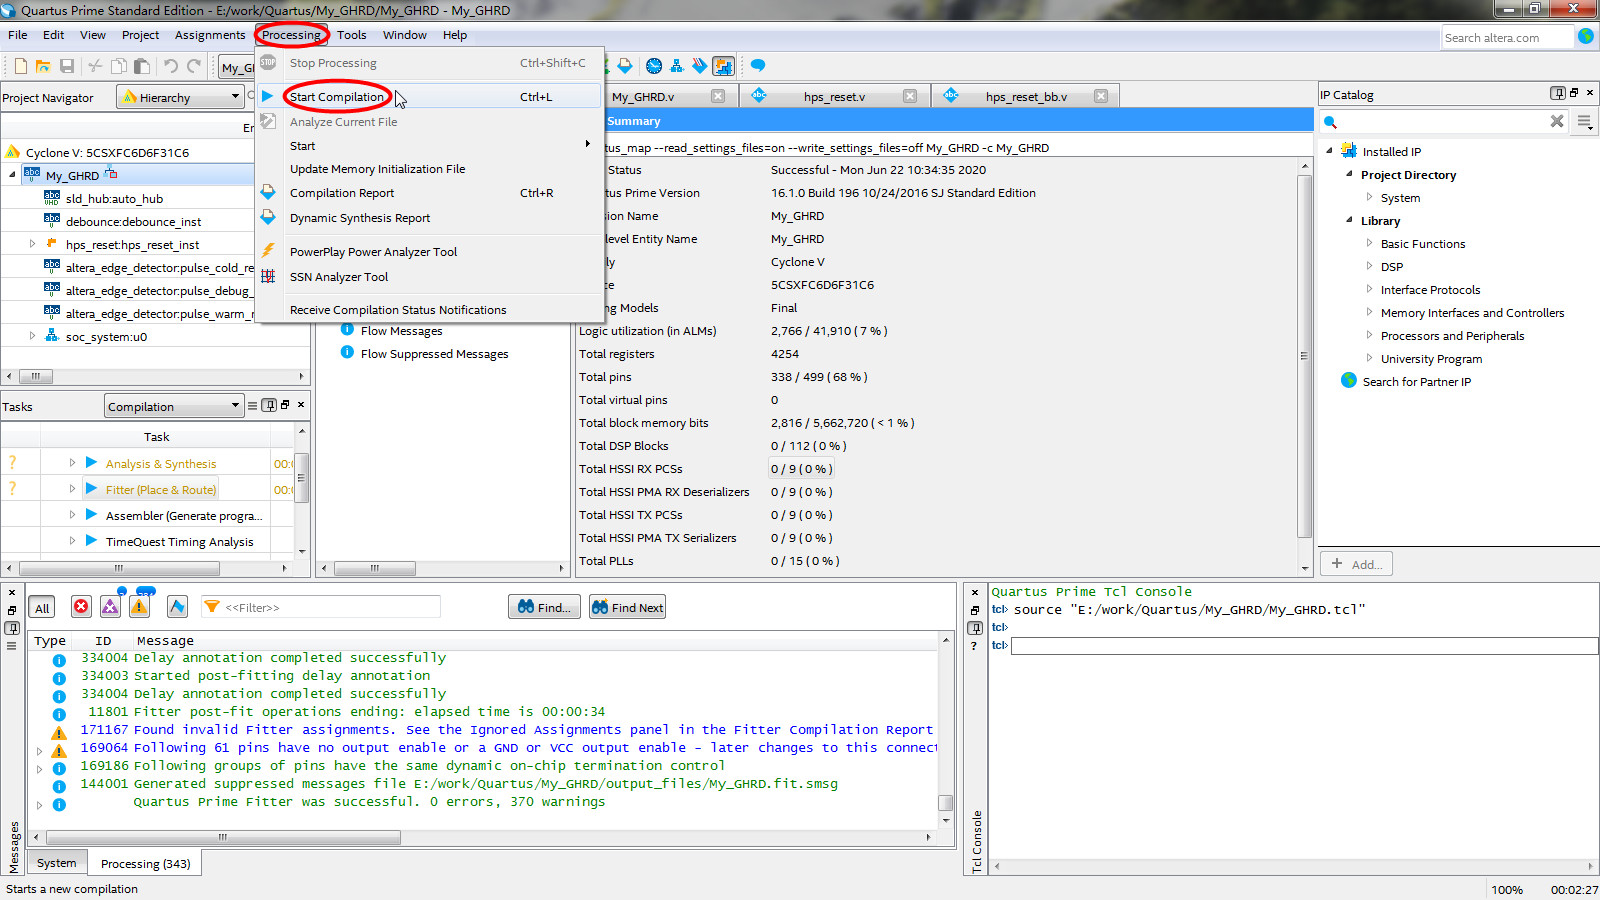Open the Programmer icon in toolbar

click(x=700, y=66)
